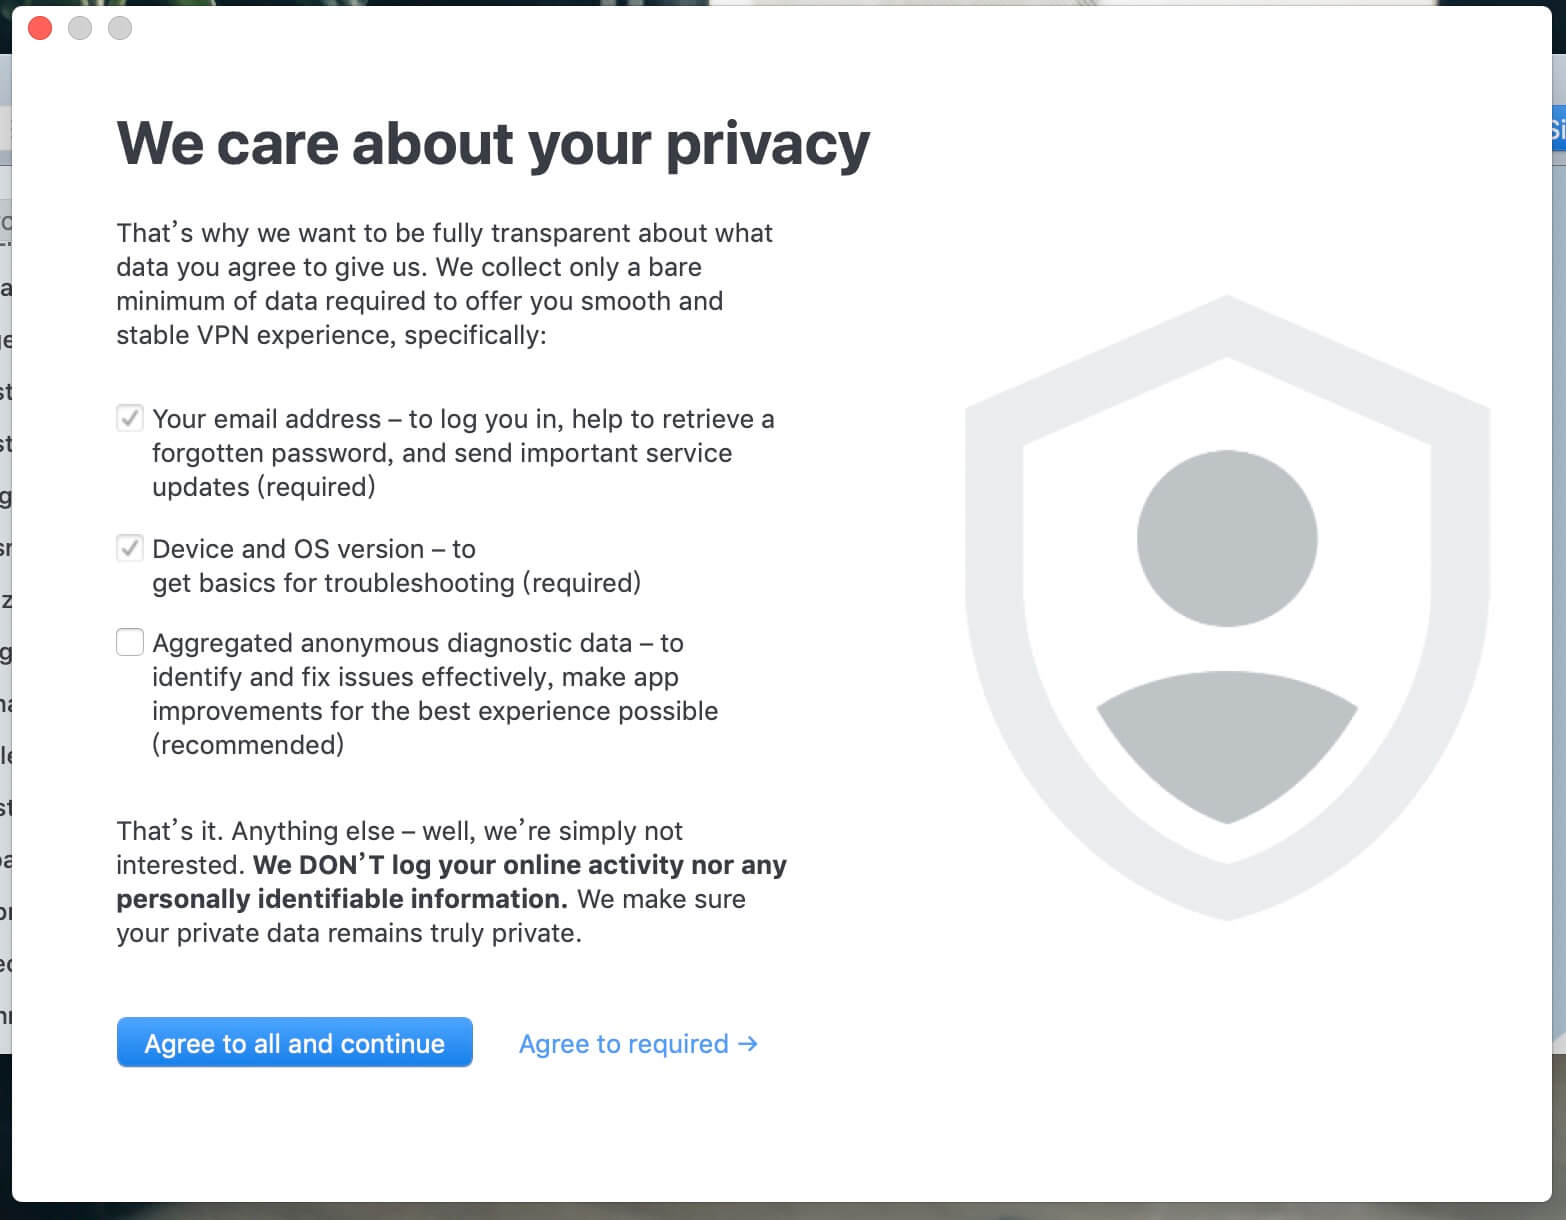Click the (recommended) text under diagnostic option
The height and width of the screenshot is (1220, 1566).
pyautogui.click(x=248, y=745)
